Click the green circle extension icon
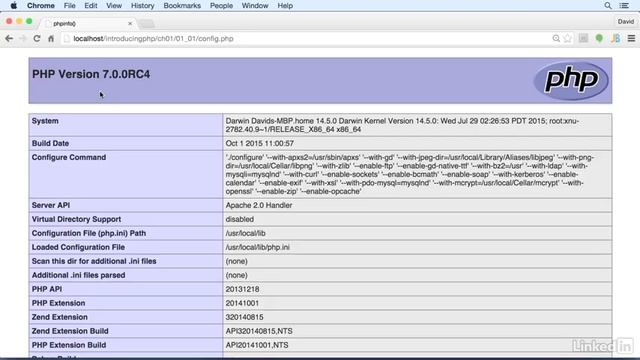The image size is (640, 360). [x=599, y=38]
